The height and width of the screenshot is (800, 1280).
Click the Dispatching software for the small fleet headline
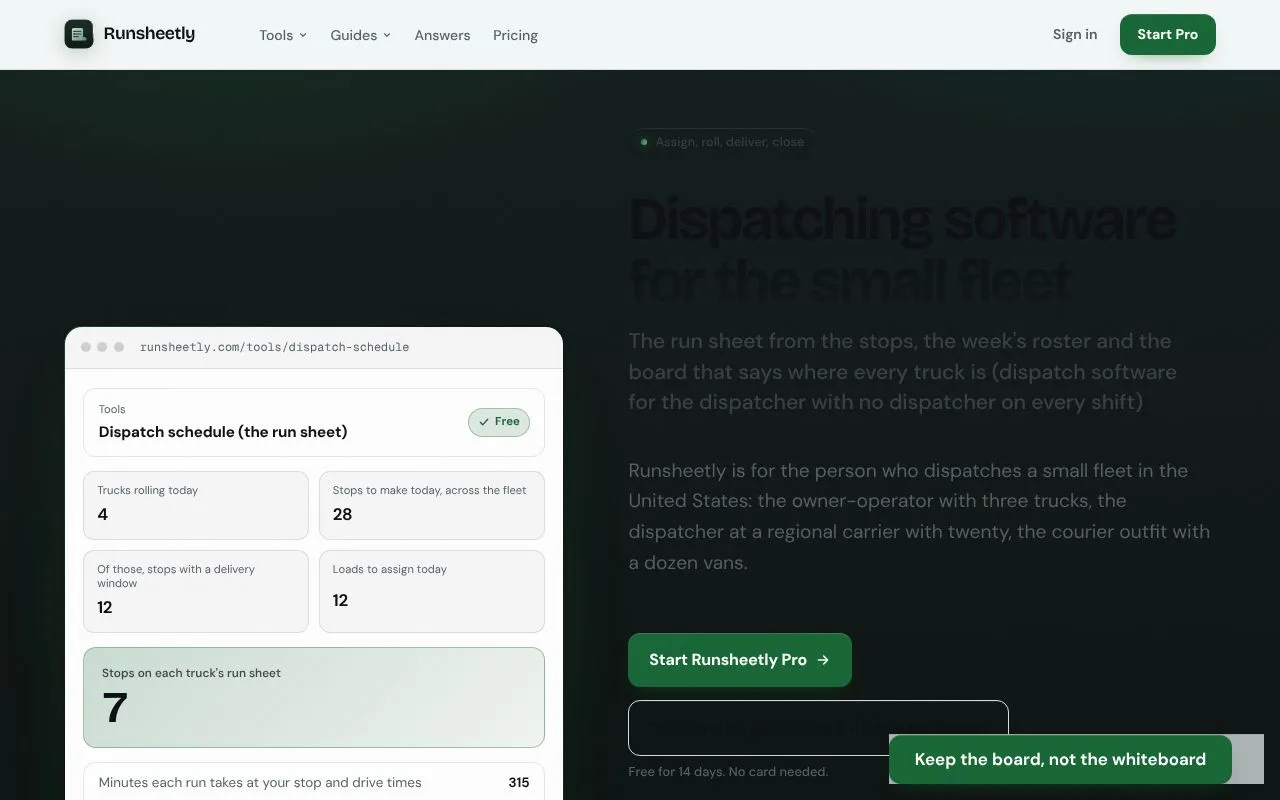(x=902, y=249)
